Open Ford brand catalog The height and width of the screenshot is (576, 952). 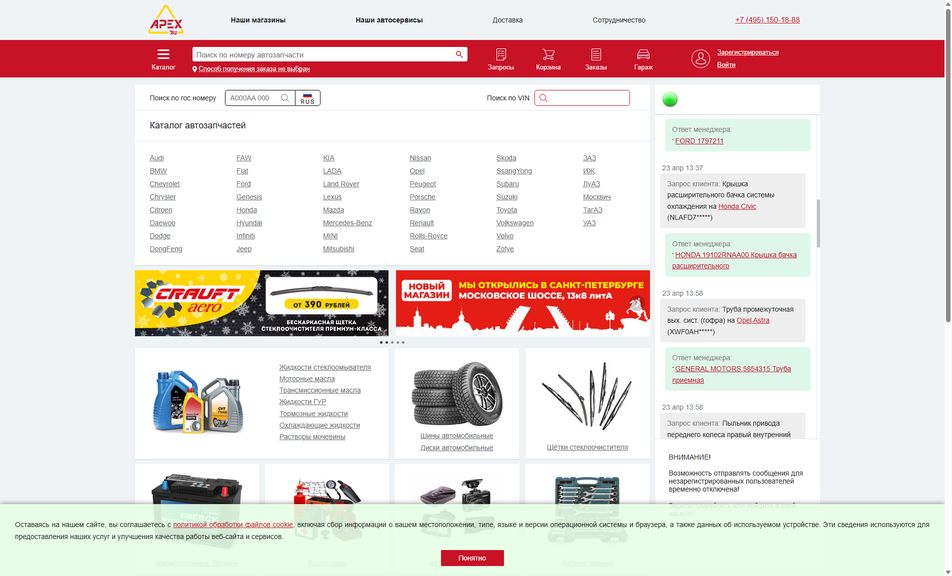point(243,184)
